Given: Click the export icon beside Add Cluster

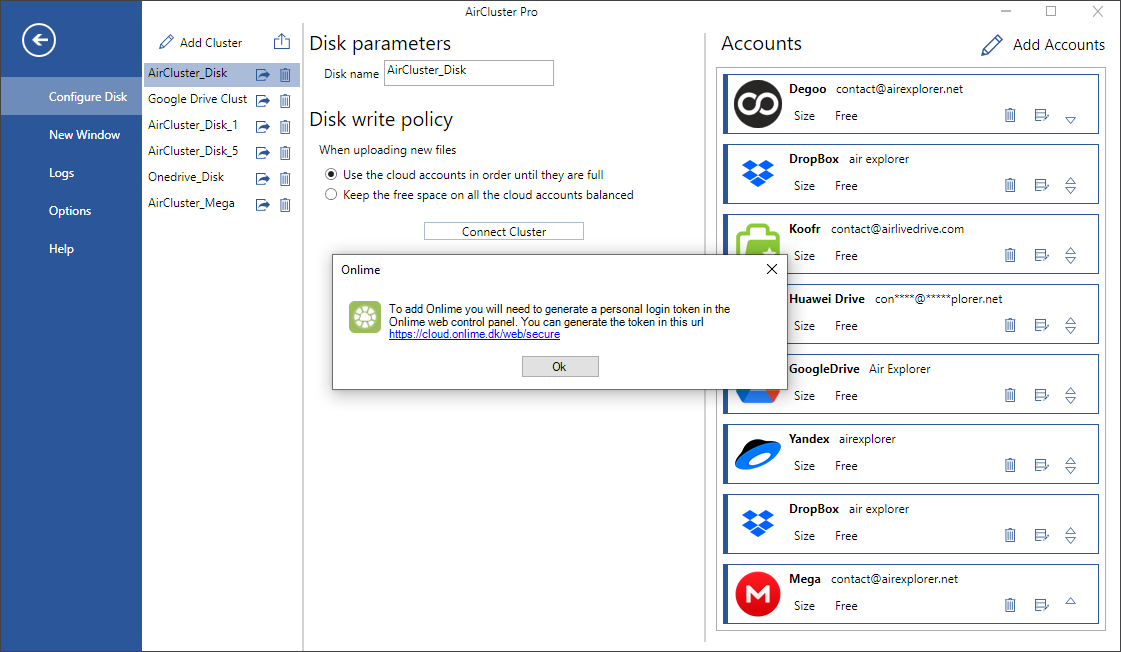Looking at the screenshot, I should click(281, 41).
